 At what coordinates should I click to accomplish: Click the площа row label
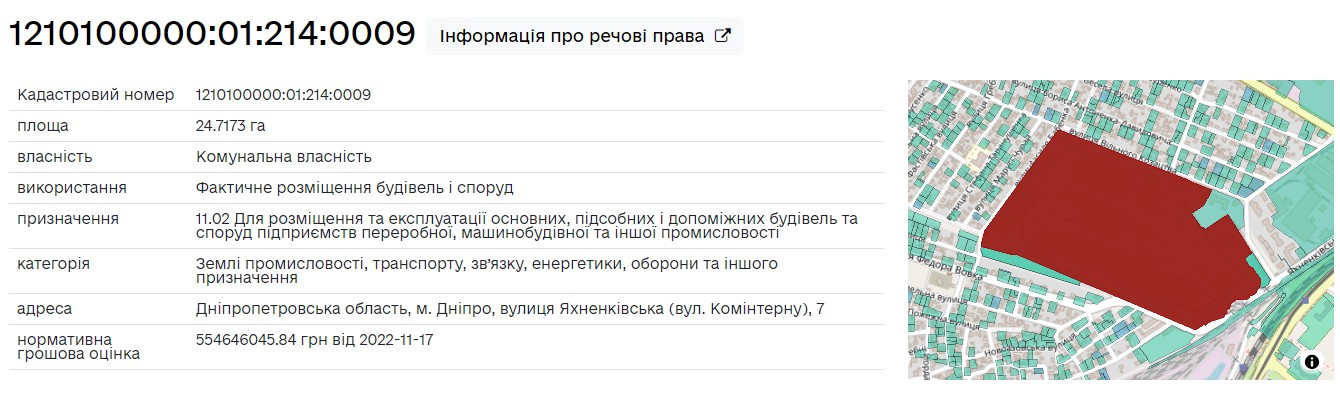coord(43,126)
